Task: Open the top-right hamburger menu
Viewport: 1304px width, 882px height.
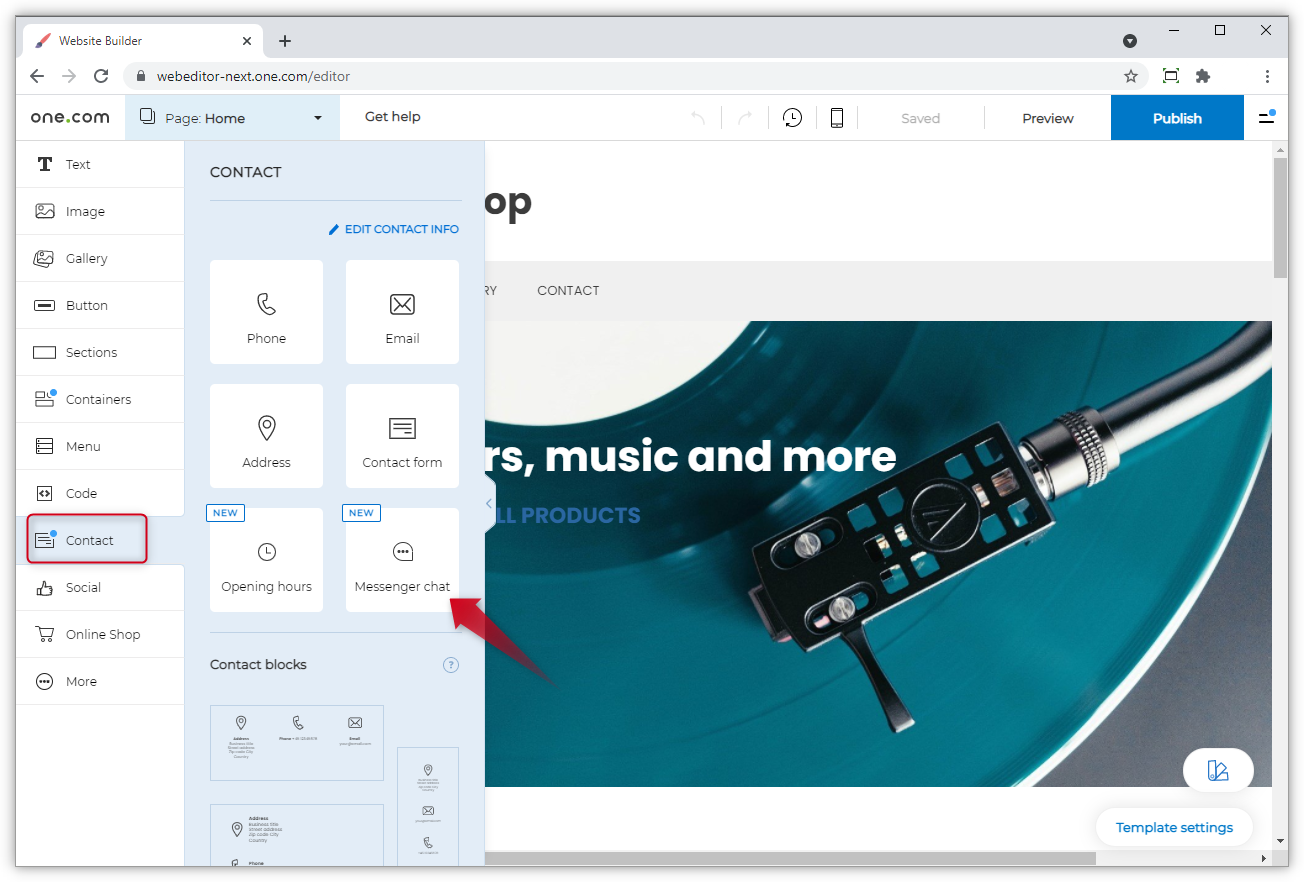Action: [x=1266, y=118]
